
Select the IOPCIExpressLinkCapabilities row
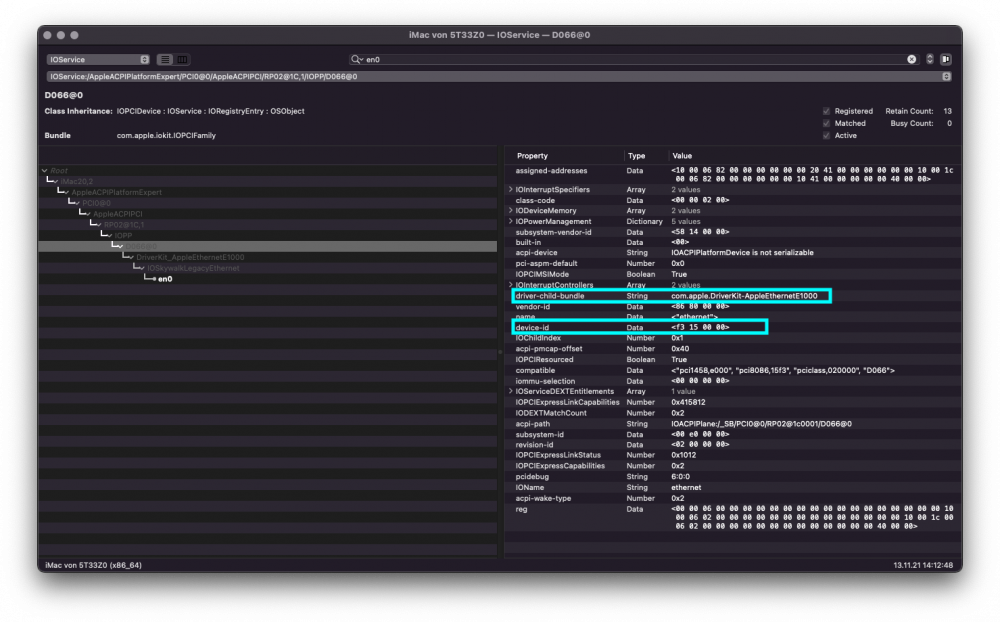pos(733,402)
